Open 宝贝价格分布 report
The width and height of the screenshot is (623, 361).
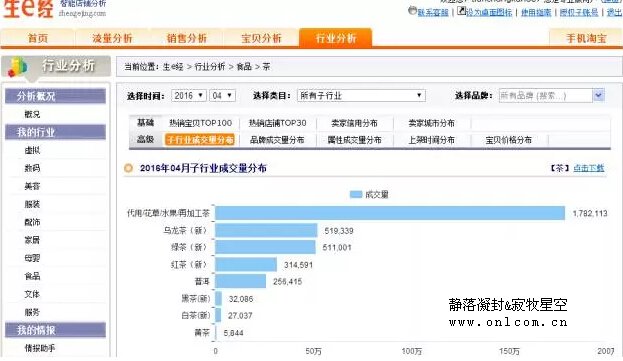508,140
